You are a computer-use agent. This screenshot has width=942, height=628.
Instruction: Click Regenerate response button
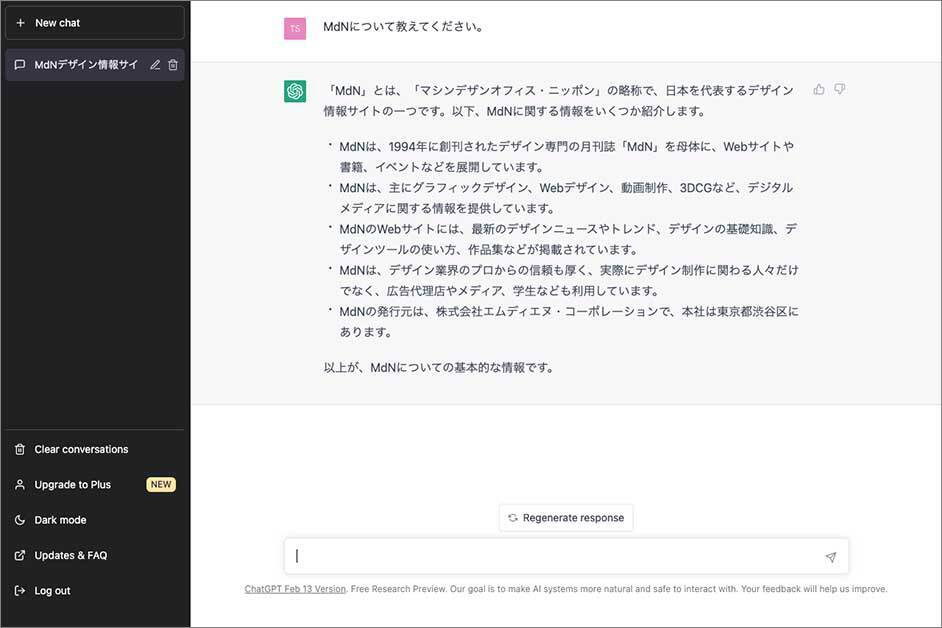[566, 518]
